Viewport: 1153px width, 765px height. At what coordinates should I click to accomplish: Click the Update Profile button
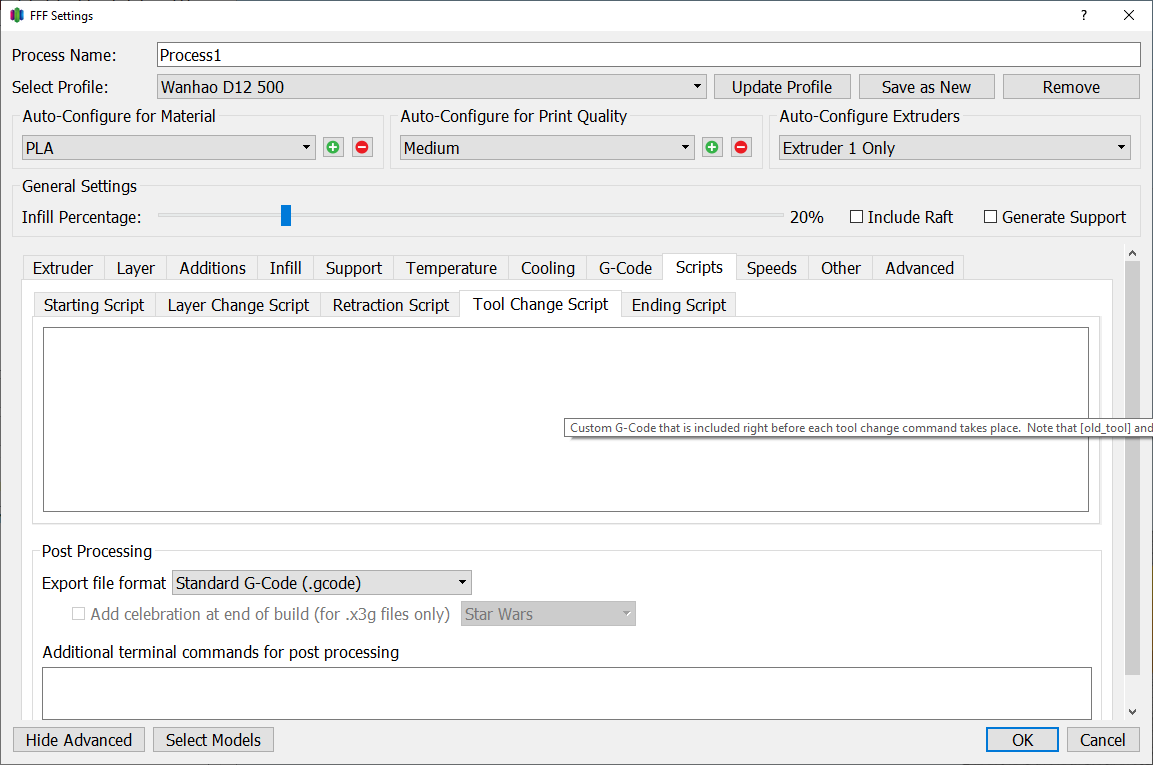[x=782, y=87]
